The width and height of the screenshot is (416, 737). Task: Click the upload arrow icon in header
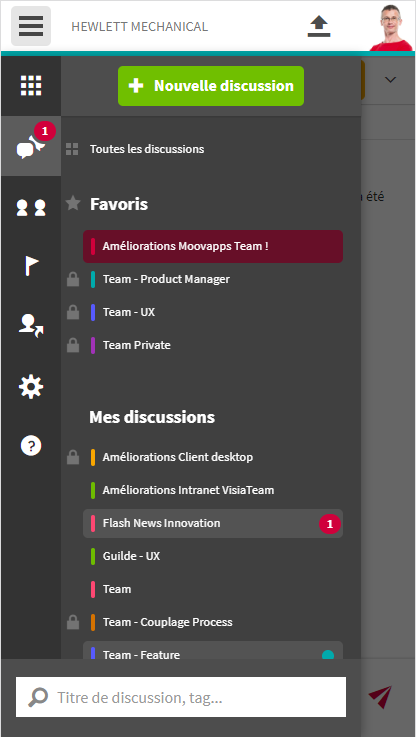(x=319, y=26)
